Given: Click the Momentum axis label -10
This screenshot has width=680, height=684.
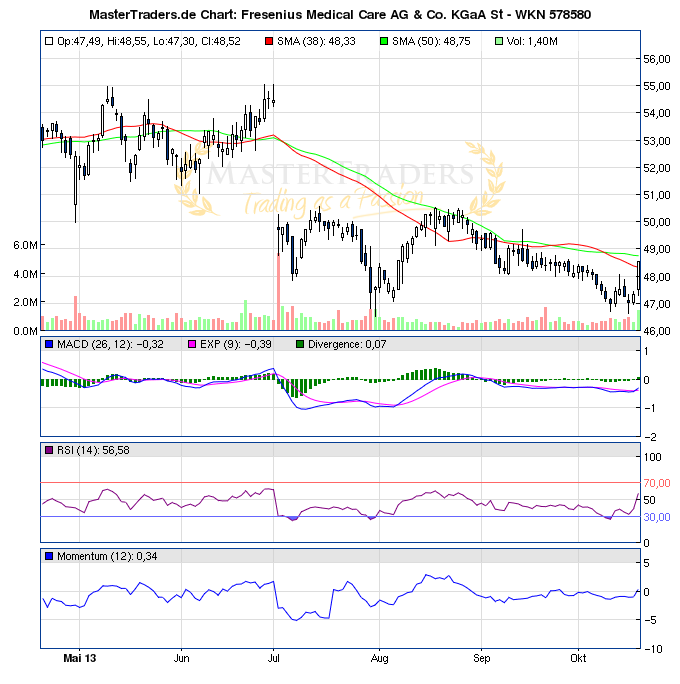Looking at the screenshot, I should point(653,650).
